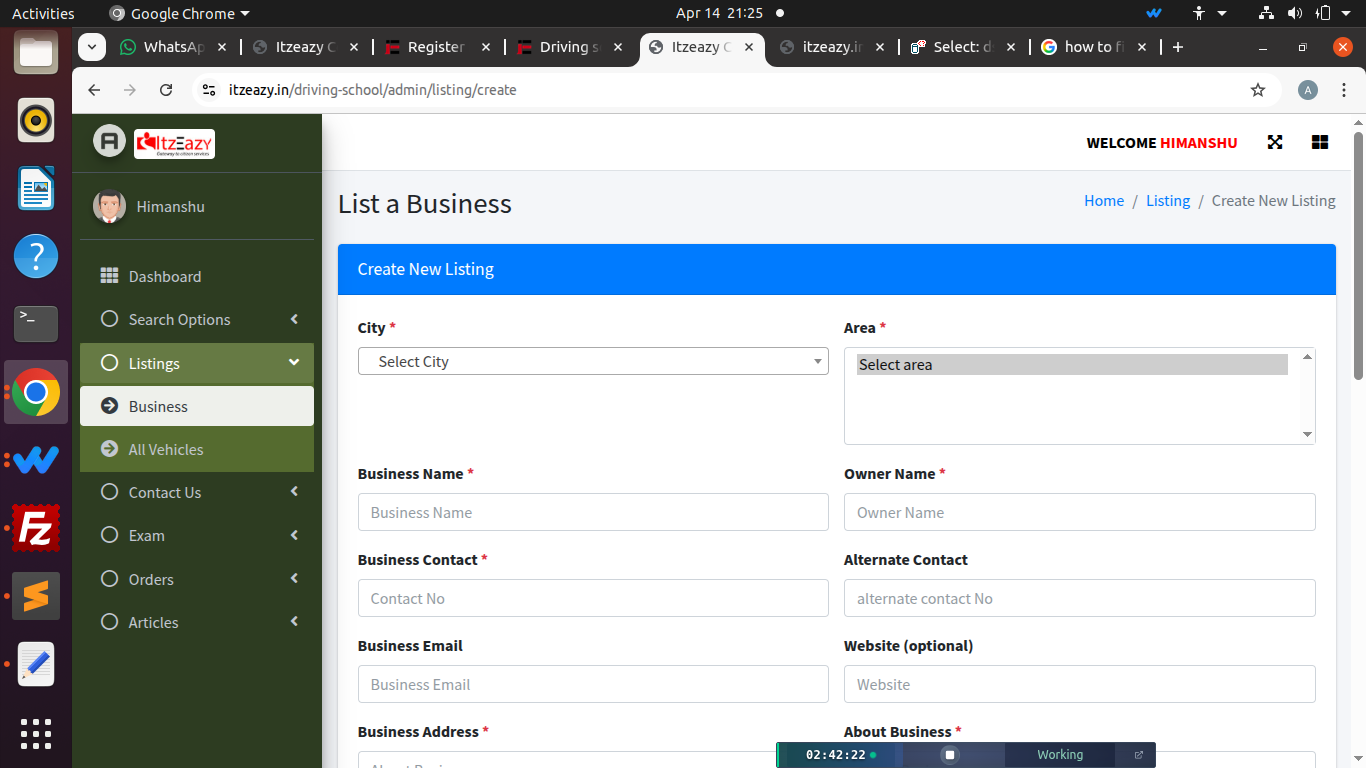Choose 'Select area' in Area listbox
The image size is (1366, 768).
click(1071, 365)
